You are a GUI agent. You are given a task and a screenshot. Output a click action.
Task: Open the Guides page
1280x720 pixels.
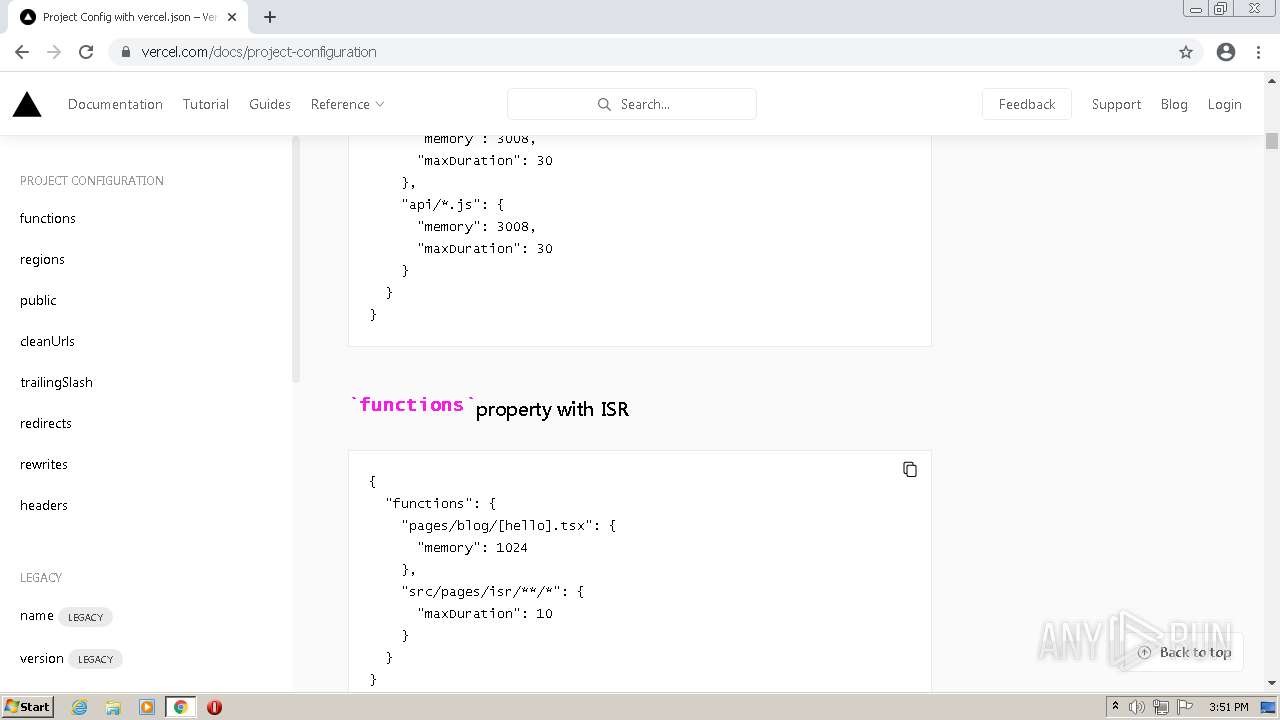(270, 104)
